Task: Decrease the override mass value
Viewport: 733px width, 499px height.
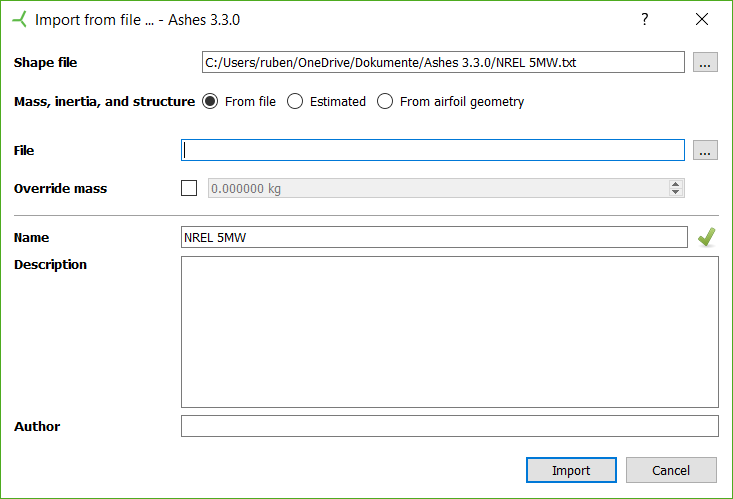Action: click(x=676, y=192)
